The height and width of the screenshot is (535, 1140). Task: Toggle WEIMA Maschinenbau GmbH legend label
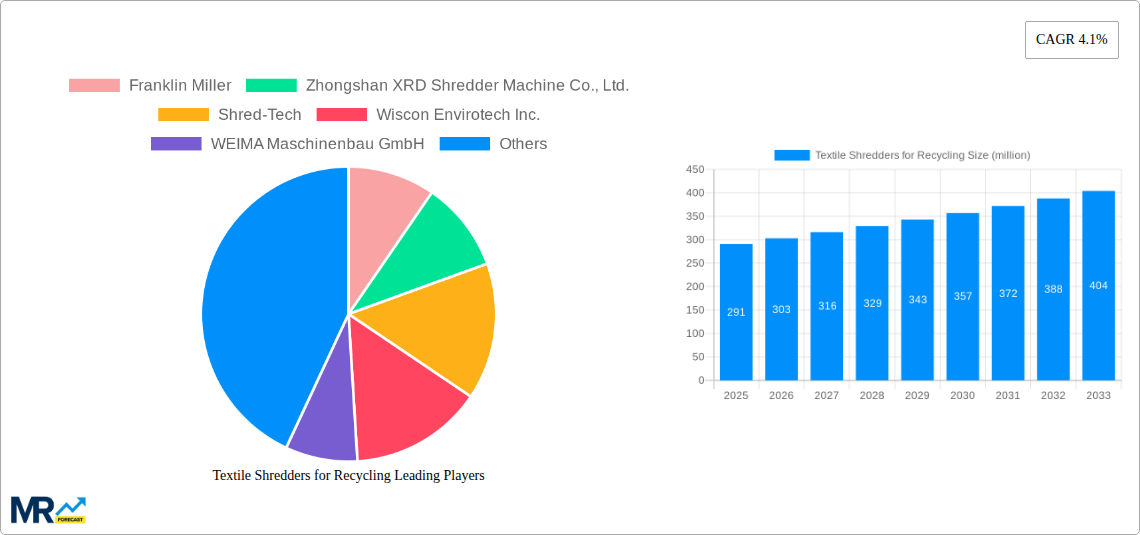coord(318,144)
